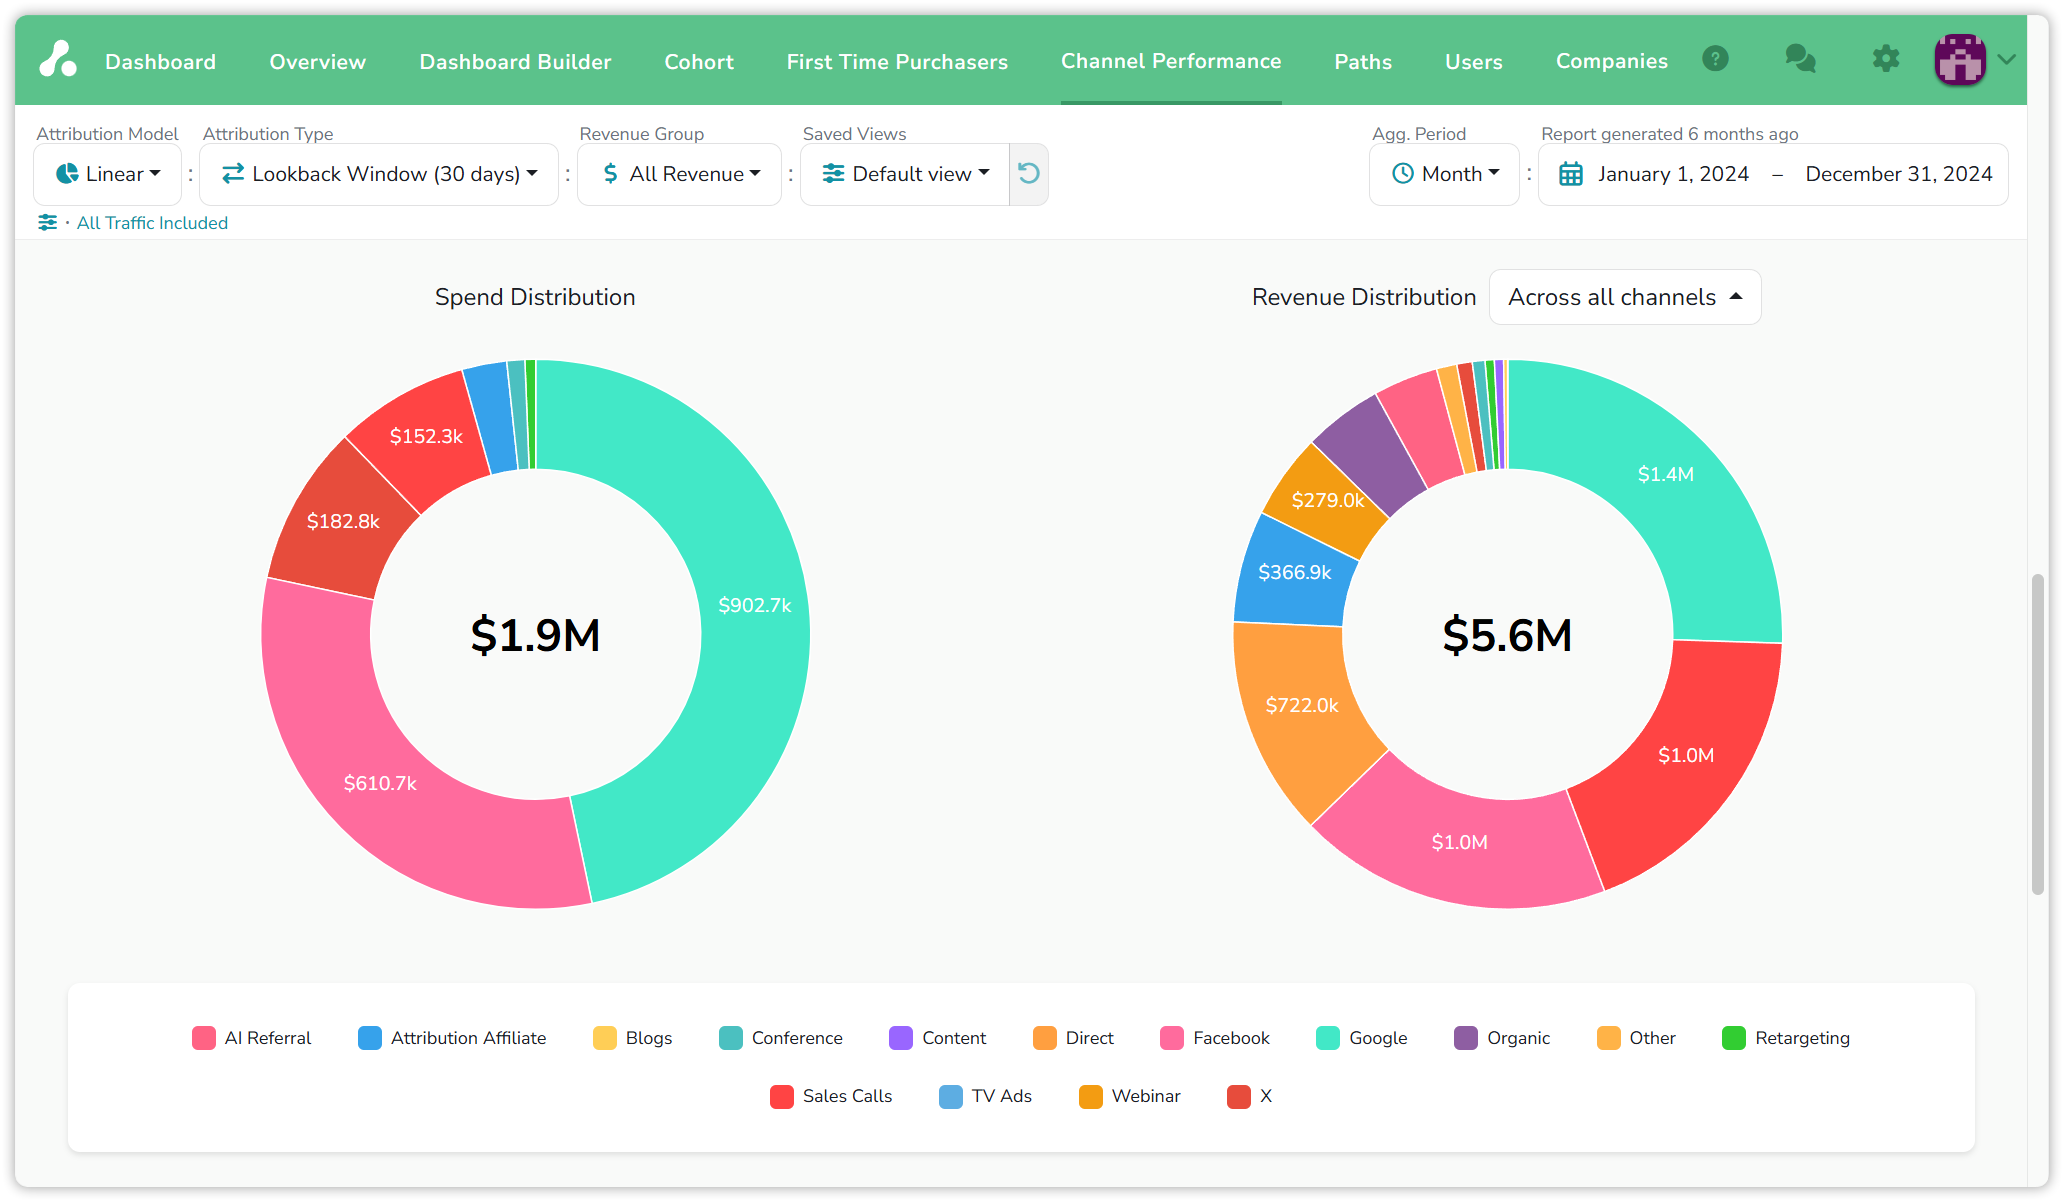Click the $1.4M revenue donut segment
The height and width of the screenshot is (1202, 2064).
click(x=1666, y=474)
